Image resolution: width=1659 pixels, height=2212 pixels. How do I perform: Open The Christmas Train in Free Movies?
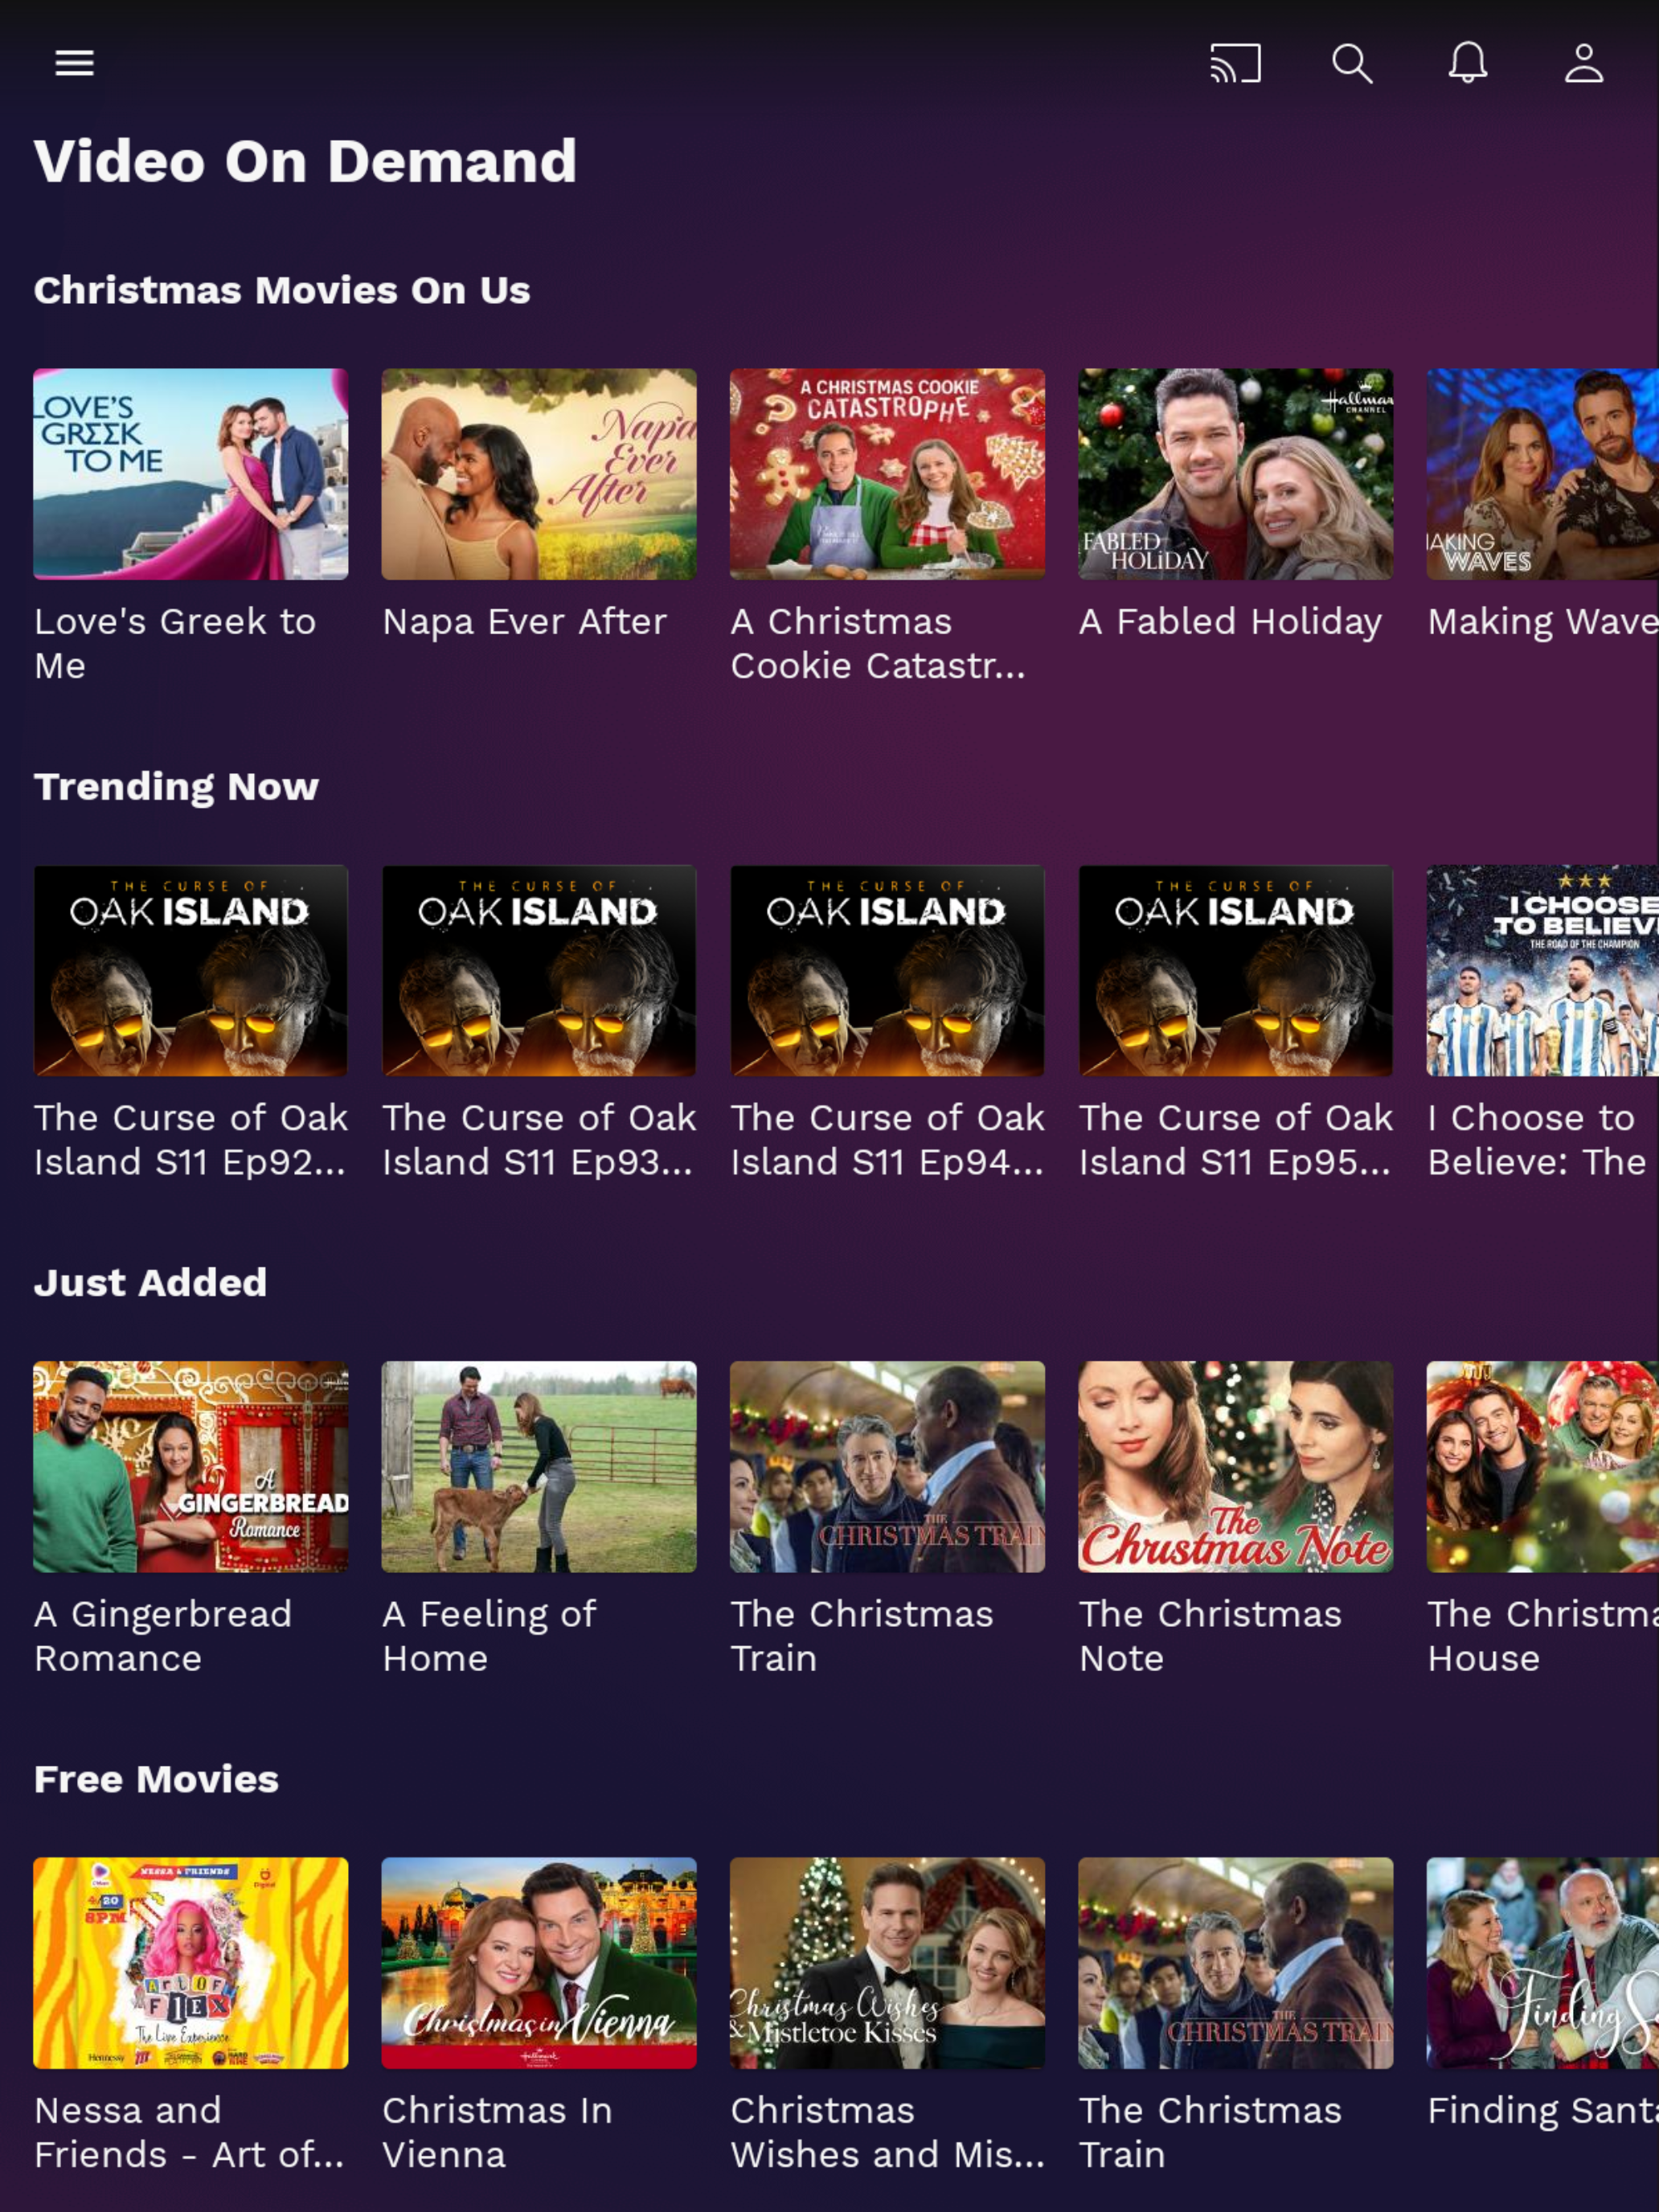(1235, 1963)
